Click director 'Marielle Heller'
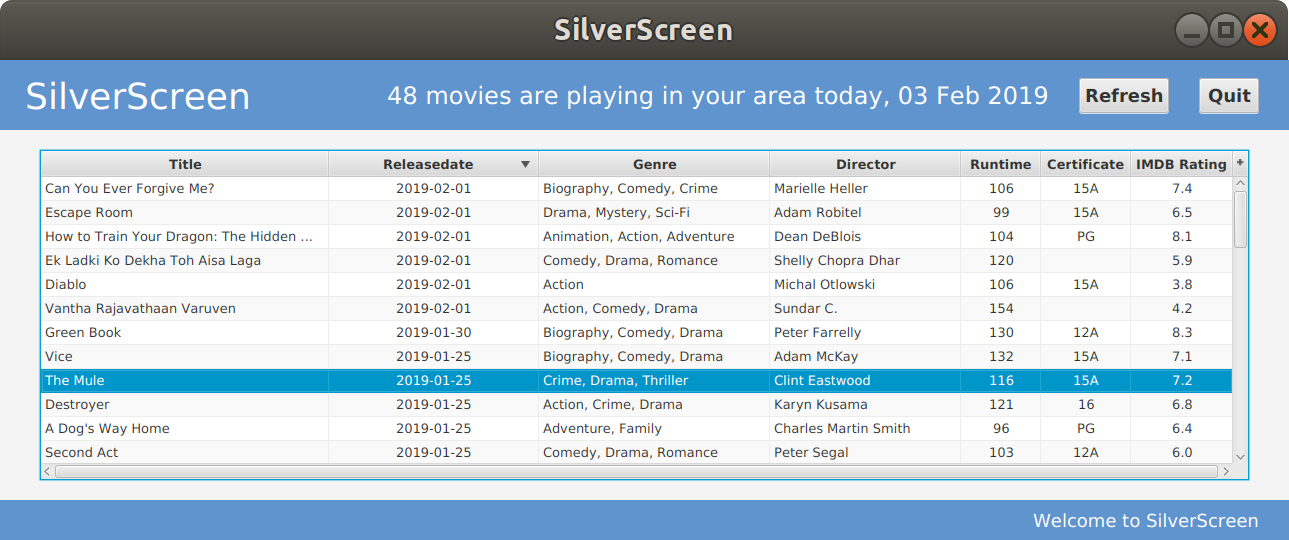 821,188
